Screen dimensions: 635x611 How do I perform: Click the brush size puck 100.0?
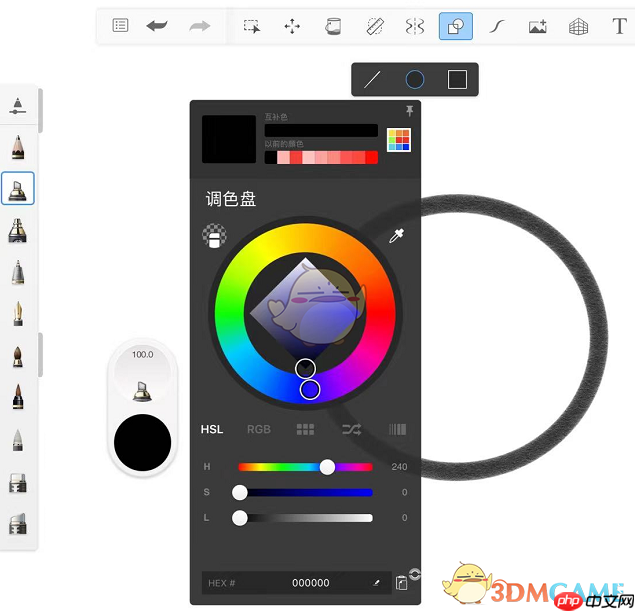[x=143, y=375]
